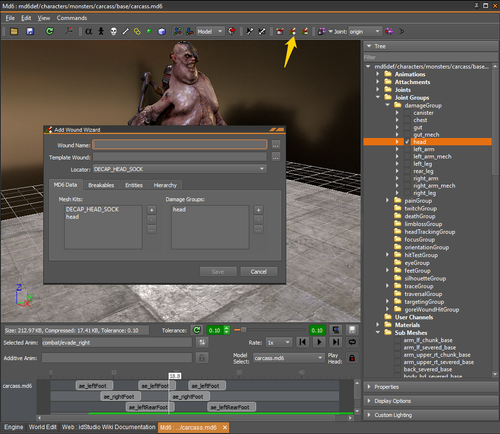Click the browse button beside Wound Name
The height and width of the screenshot is (434, 500).
click(x=276, y=144)
